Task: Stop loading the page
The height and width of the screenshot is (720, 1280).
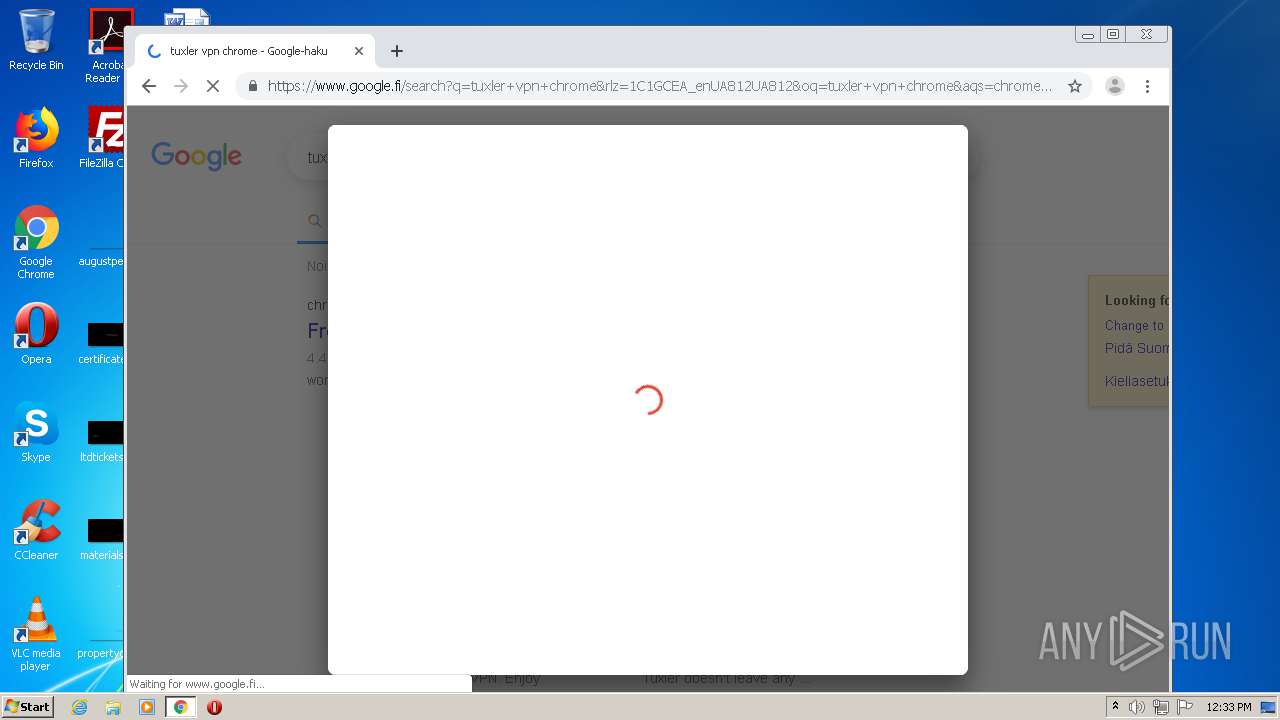Action: coord(212,86)
